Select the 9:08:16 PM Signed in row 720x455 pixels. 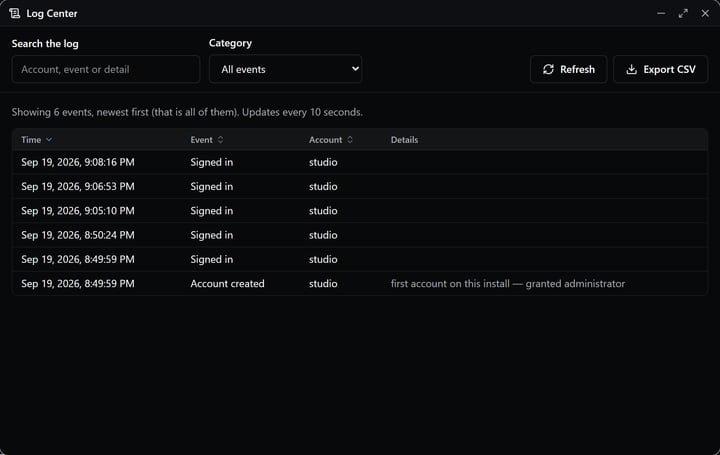[x=360, y=162]
